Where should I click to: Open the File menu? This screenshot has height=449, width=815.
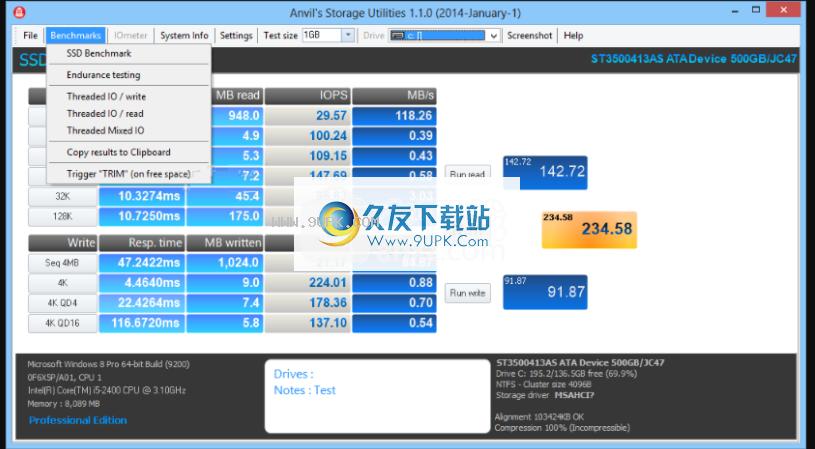pyautogui.click(x=30, y=35)
